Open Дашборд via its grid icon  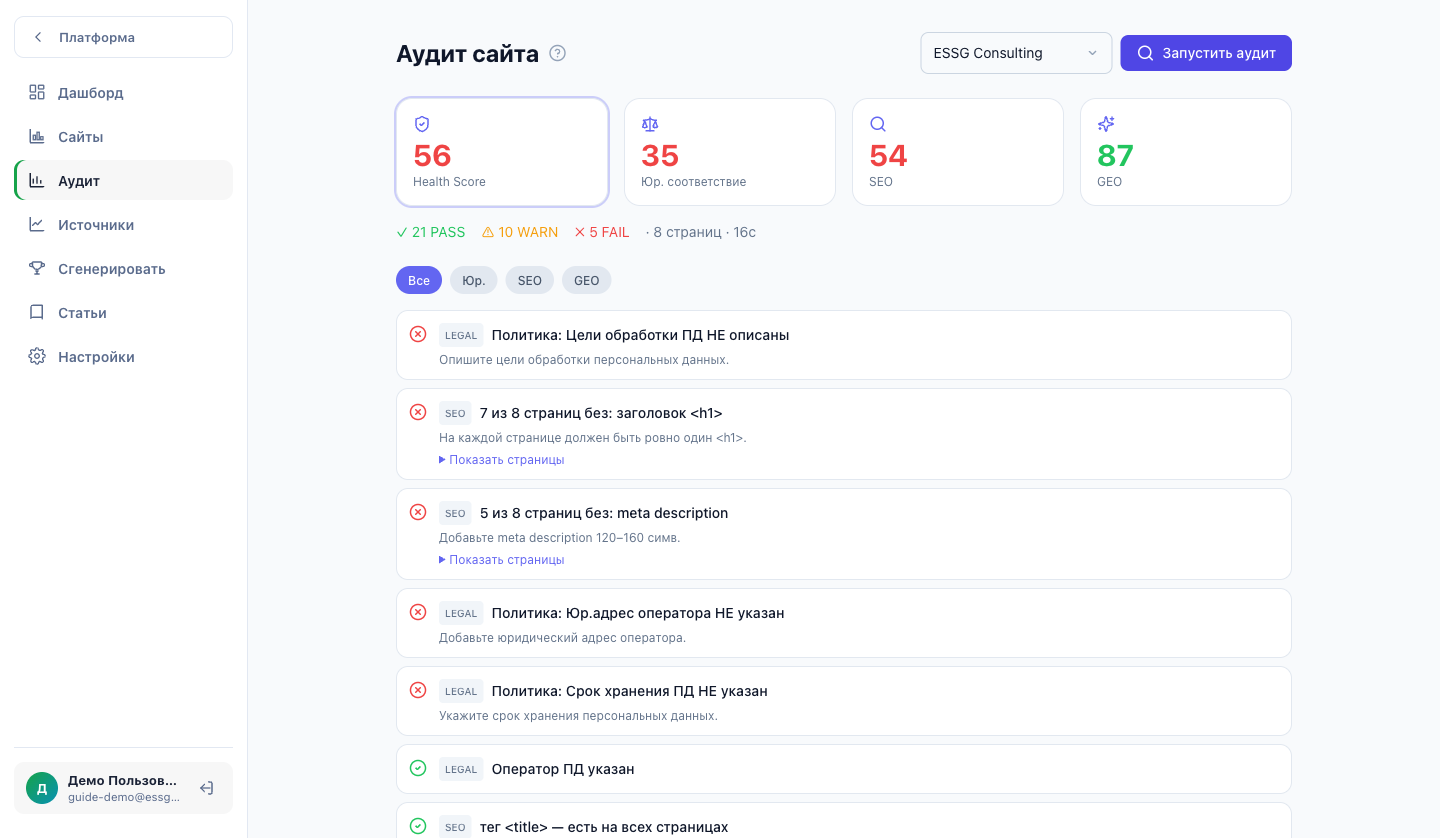(37, 93)
